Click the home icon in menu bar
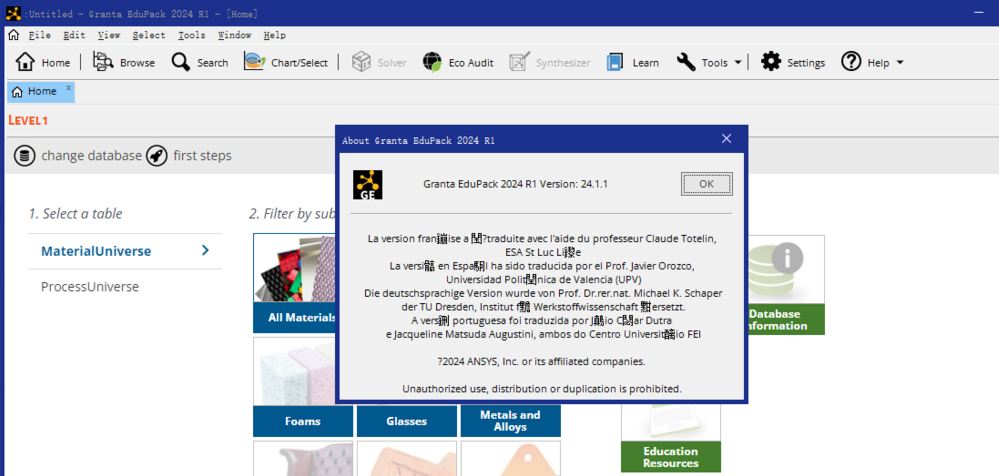The height and width of the screenshot is (476, 999). [13, 35]
